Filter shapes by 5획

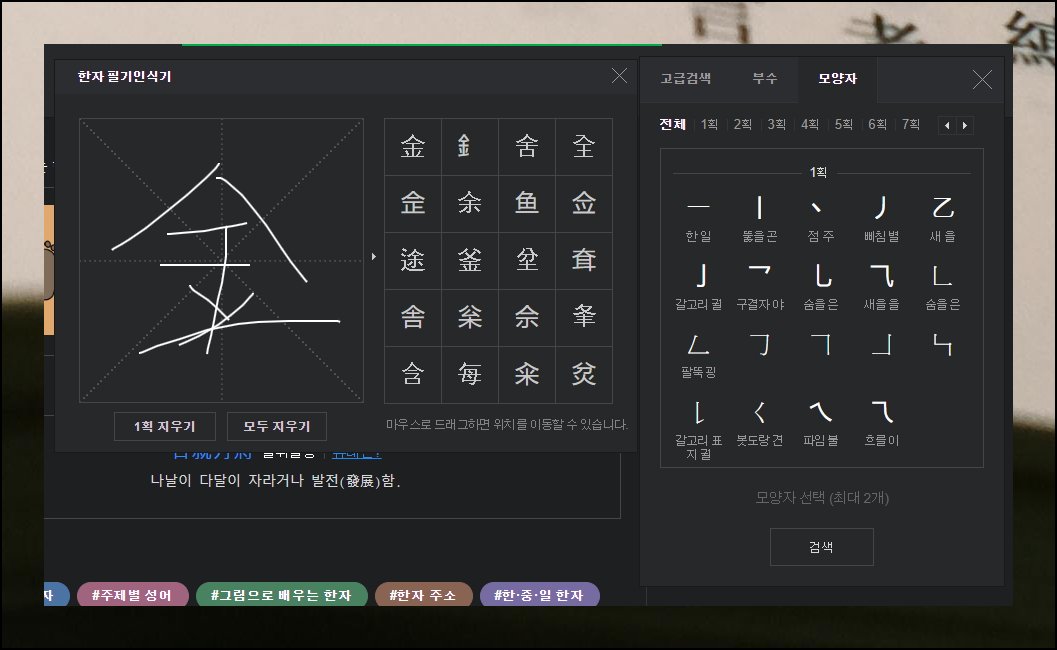coord(844,124)
